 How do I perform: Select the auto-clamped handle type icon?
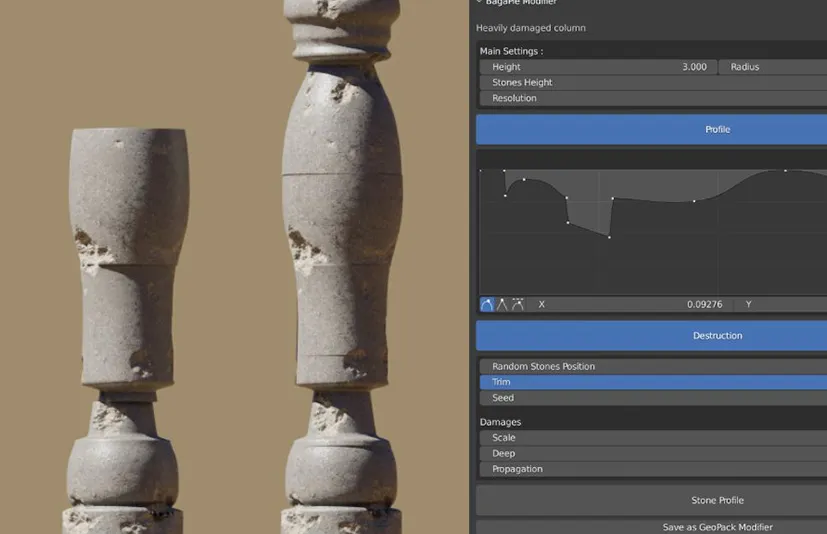pos(517,304)
